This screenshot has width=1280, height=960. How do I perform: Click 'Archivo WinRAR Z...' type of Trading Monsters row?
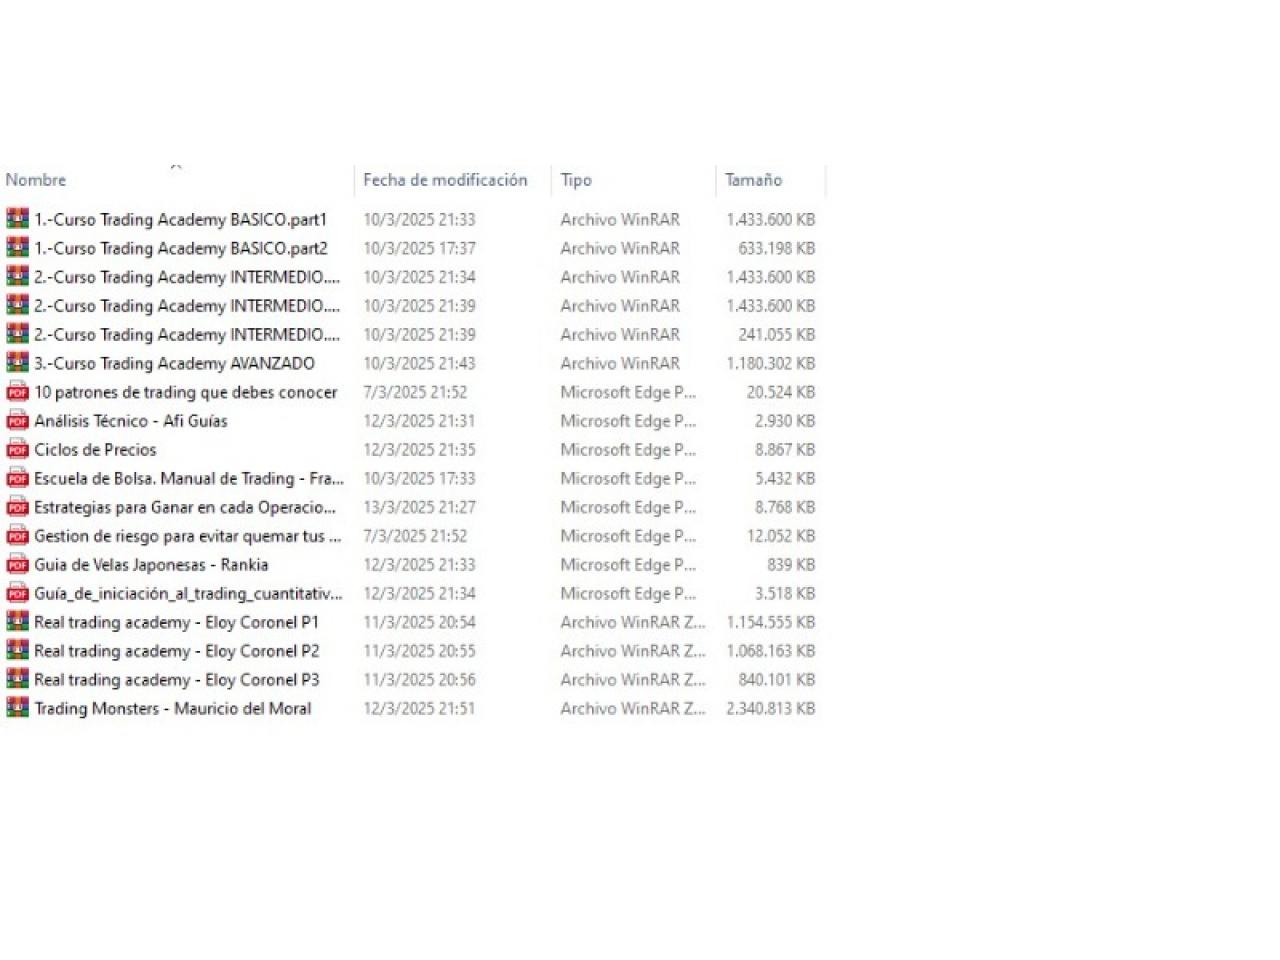633,708
